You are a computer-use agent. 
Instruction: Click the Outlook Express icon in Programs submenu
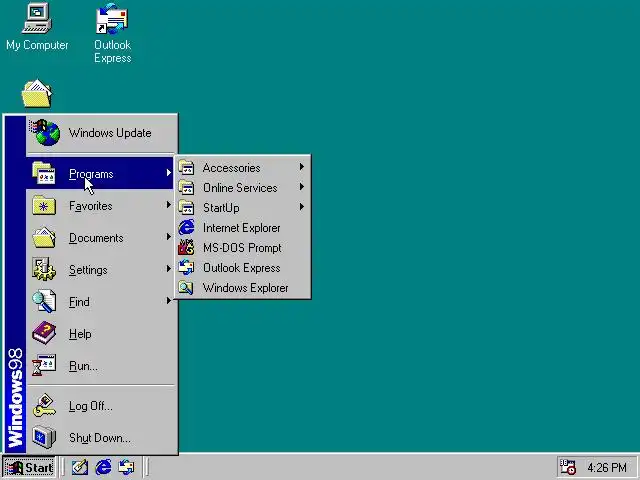(187, 267)
